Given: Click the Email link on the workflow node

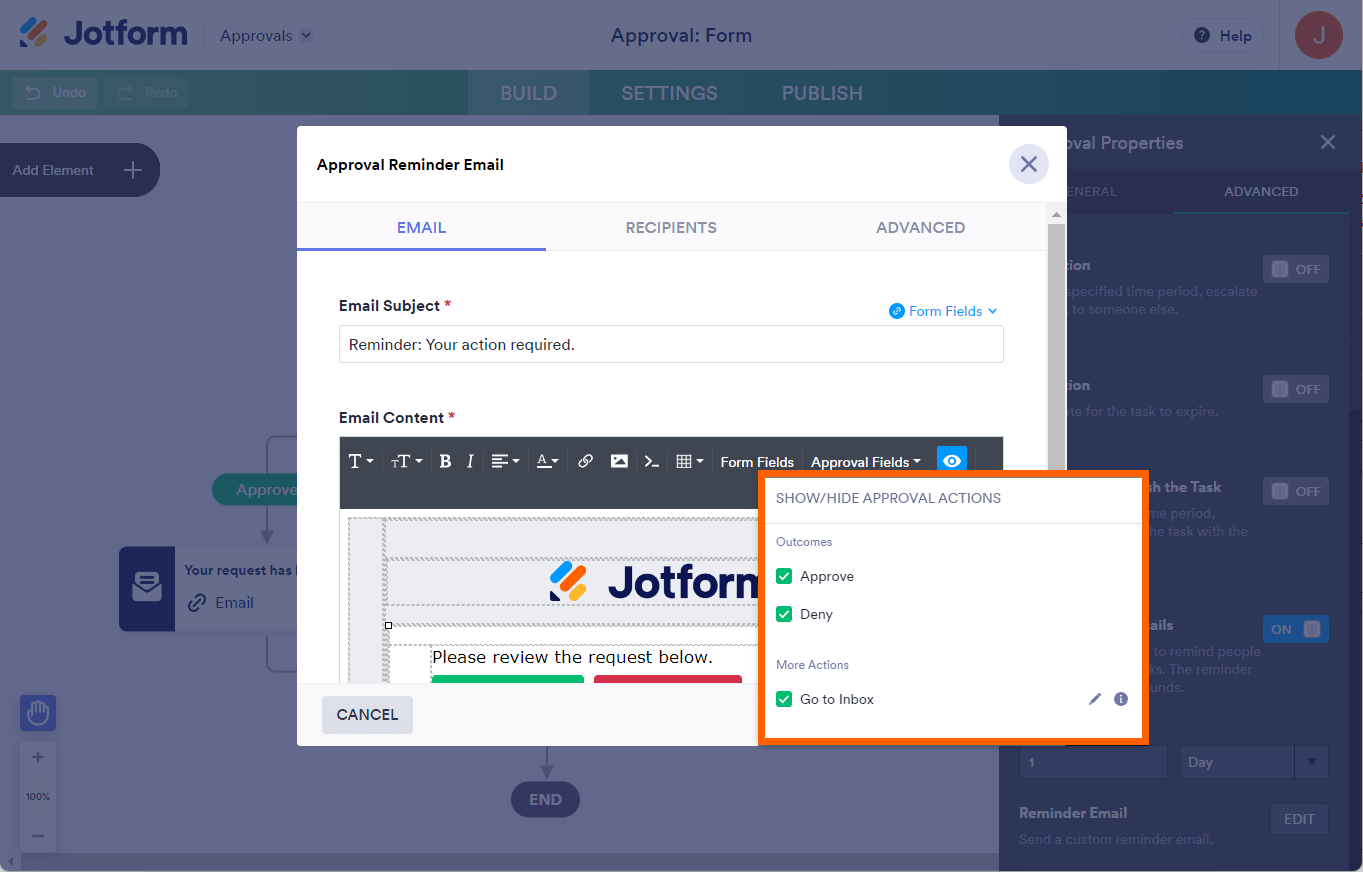Looking at the screenshot, I should (x=221, y=602).
